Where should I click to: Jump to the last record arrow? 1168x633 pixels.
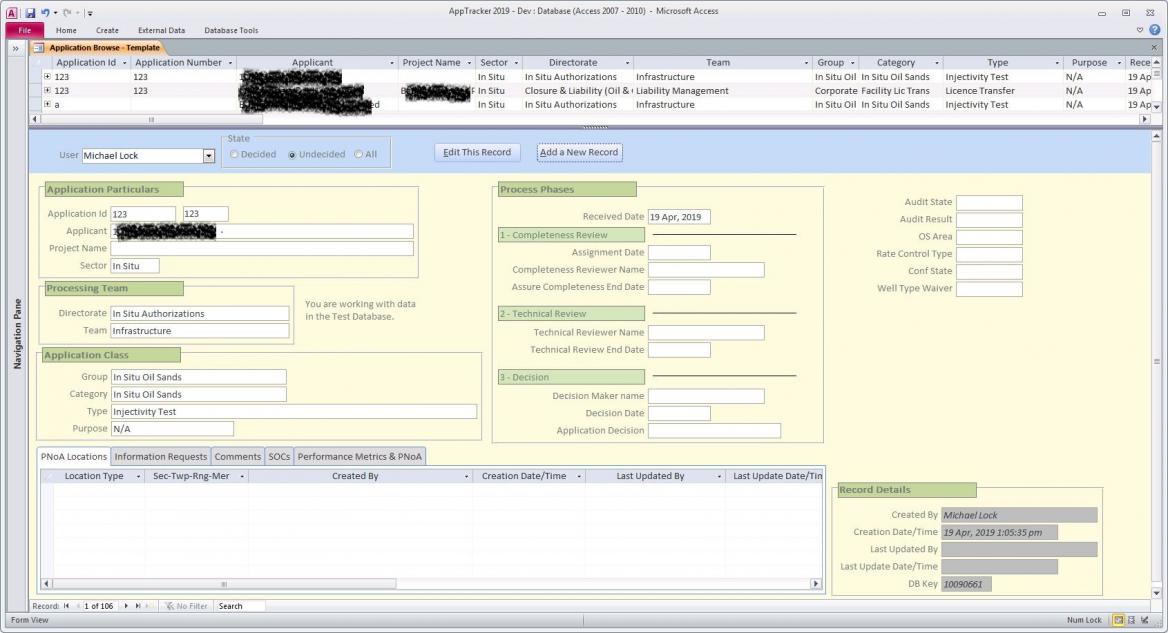pos(138,606)
